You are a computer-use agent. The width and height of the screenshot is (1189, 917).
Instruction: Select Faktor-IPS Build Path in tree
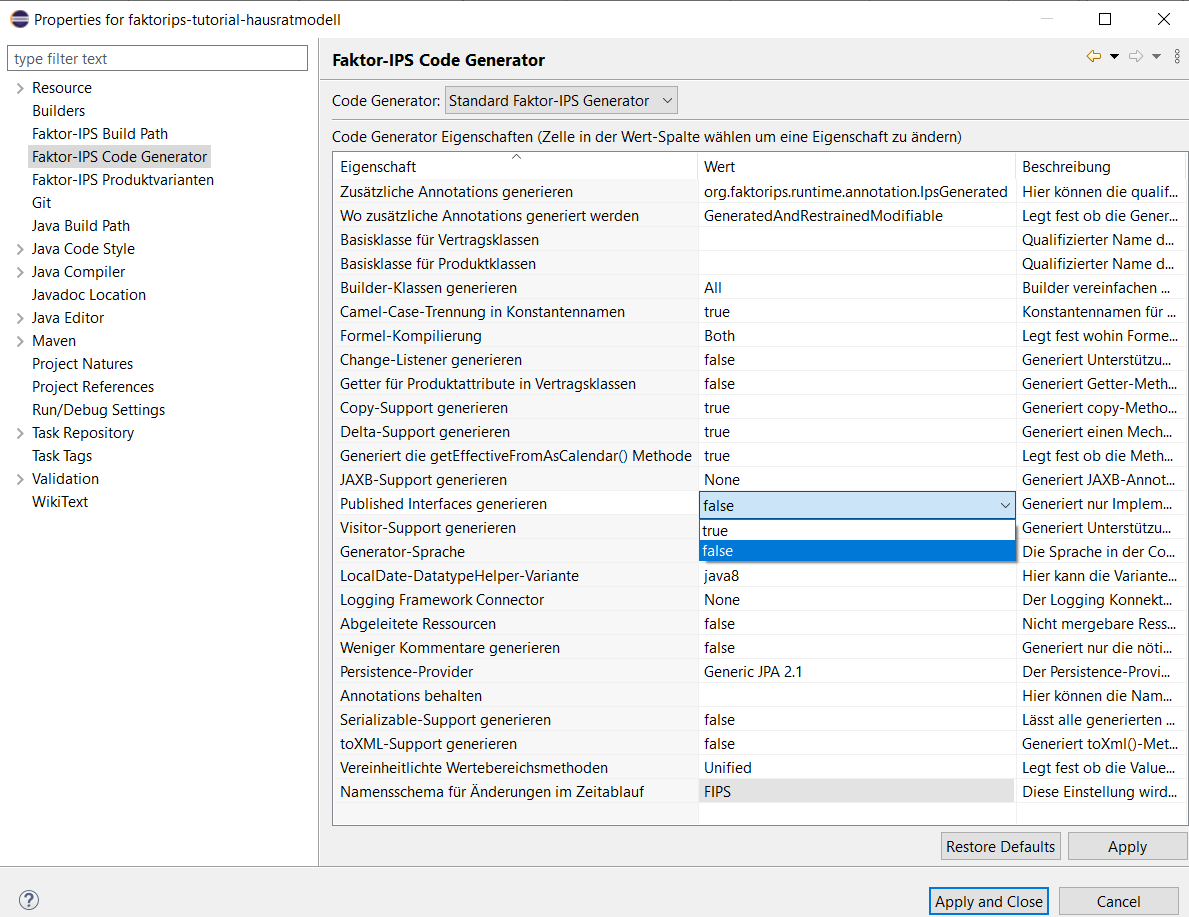pyautogui.click(x=99, y=134)
